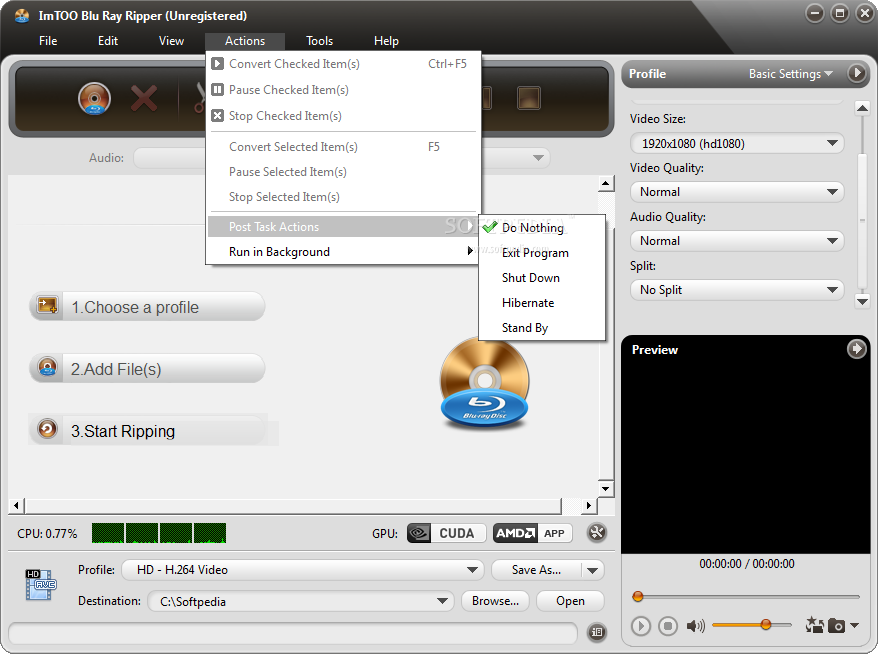Click the file list scroll down arrow
878x654 pixels.
[605, 488]
